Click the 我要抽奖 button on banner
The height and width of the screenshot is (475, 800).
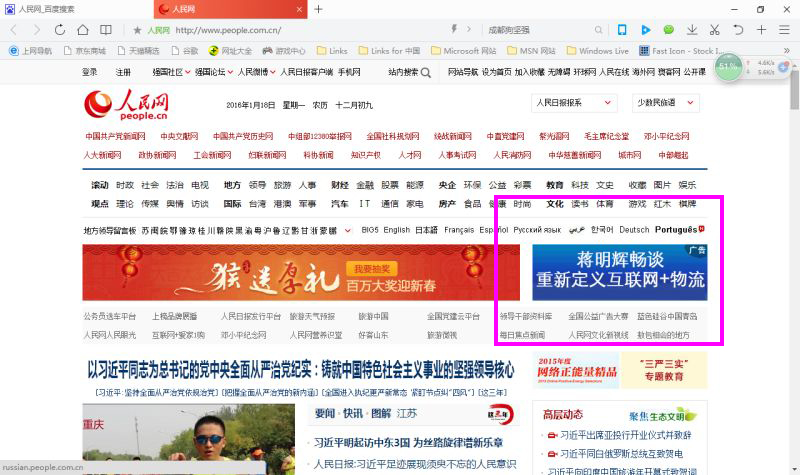coord(372,269)
